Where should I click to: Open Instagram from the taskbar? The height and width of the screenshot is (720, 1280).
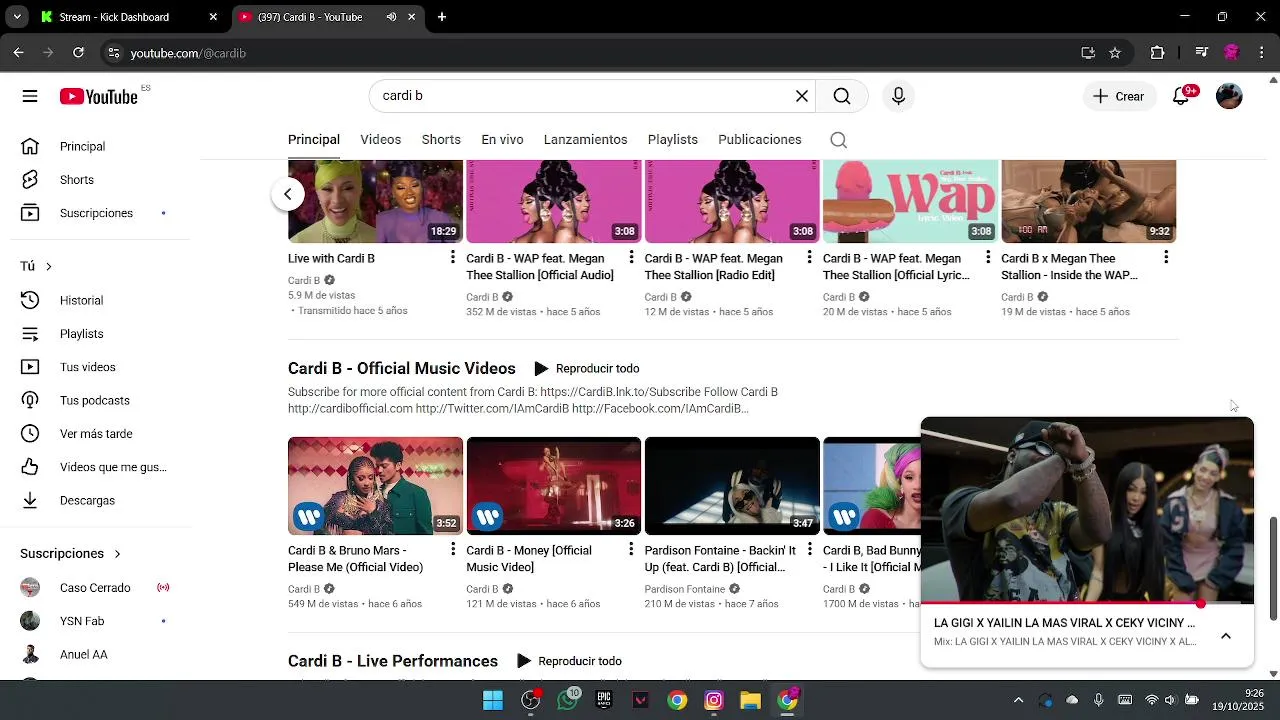(x=714, y=700)
